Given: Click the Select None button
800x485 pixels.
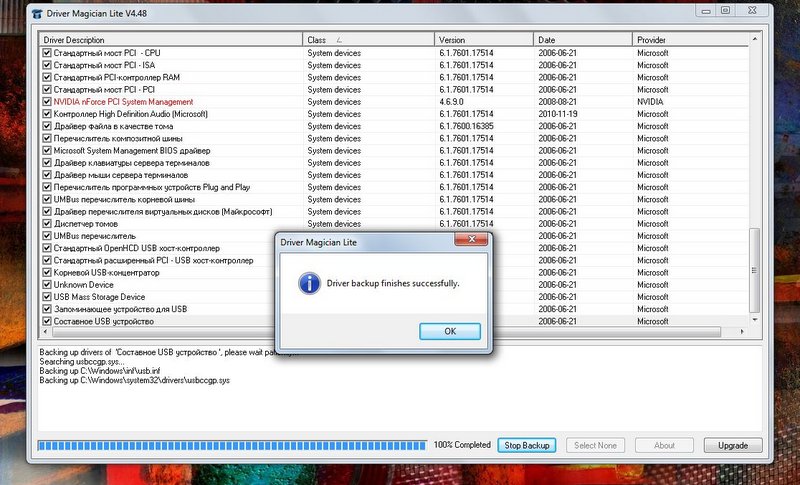Looking at the screenshot, I should [x=595, y=445].
